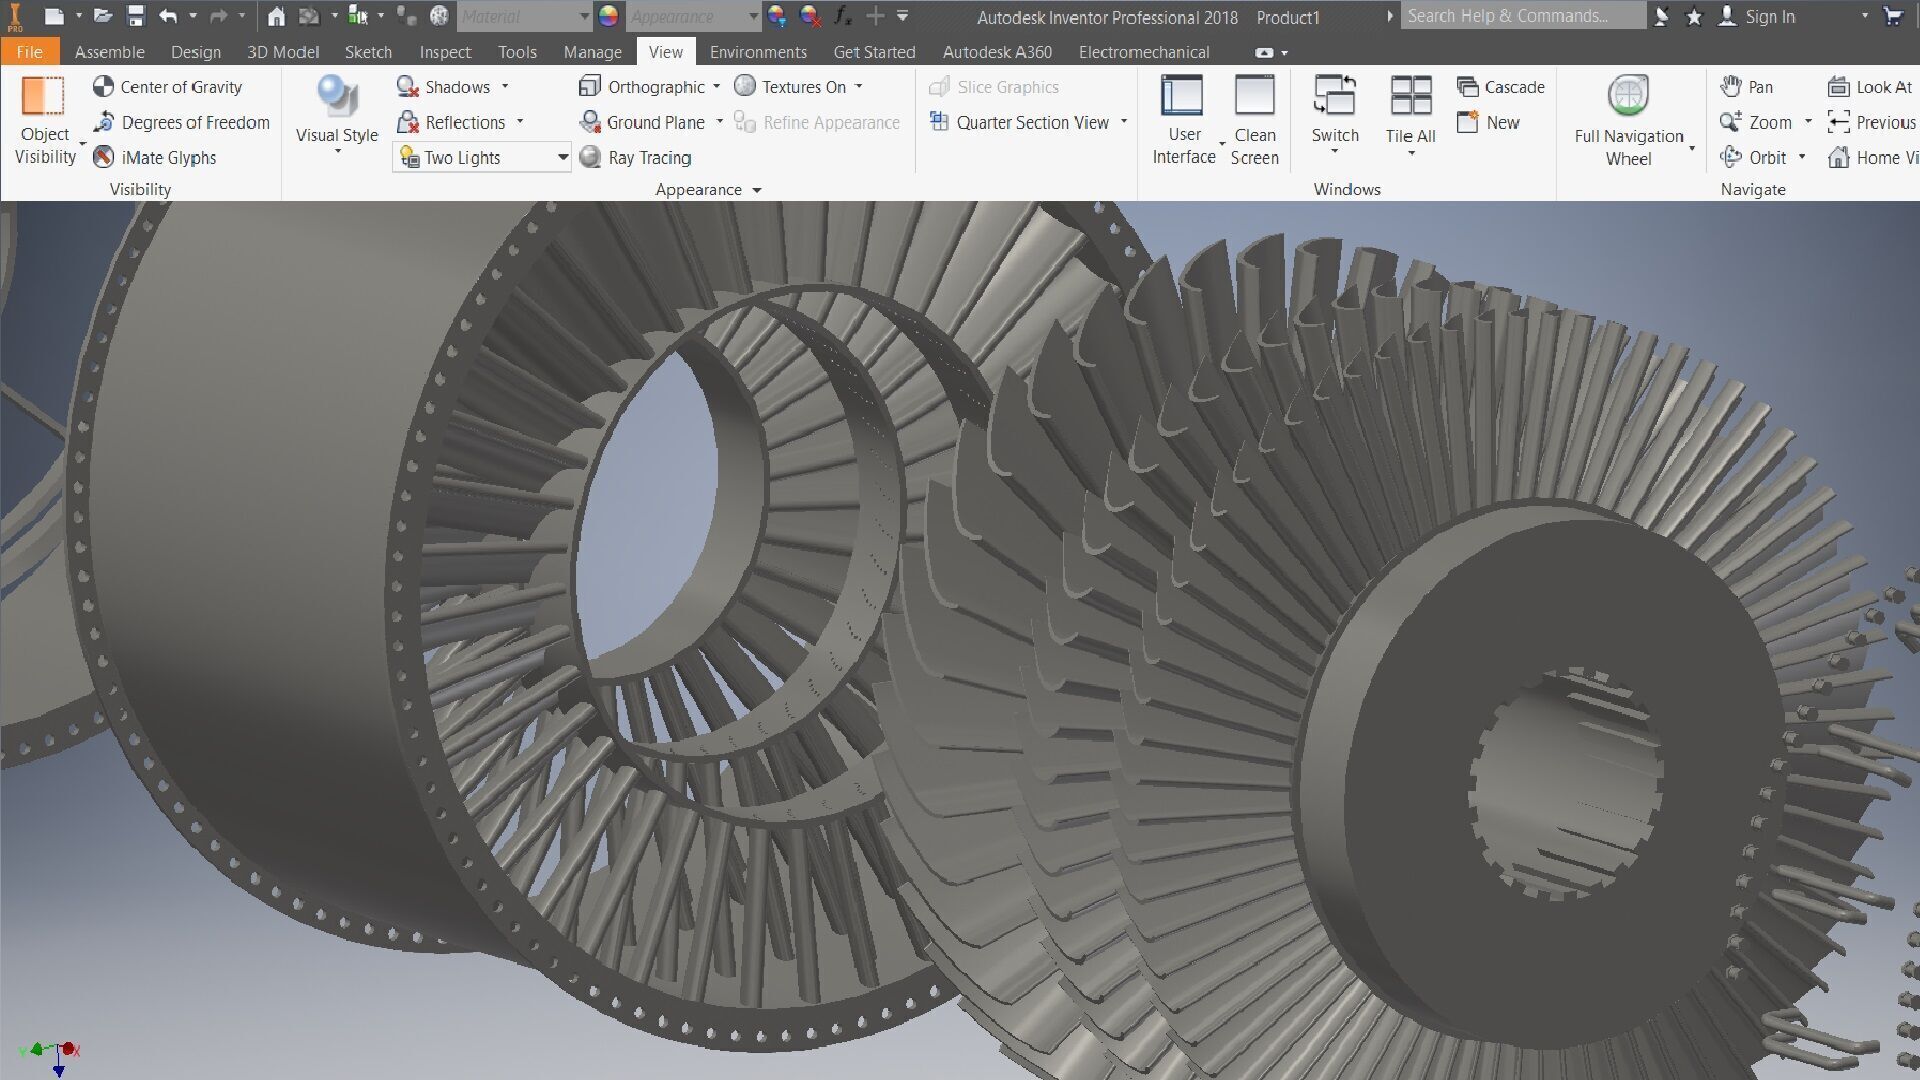Toggle iMate Glyphs visibility

click(154, 157)
